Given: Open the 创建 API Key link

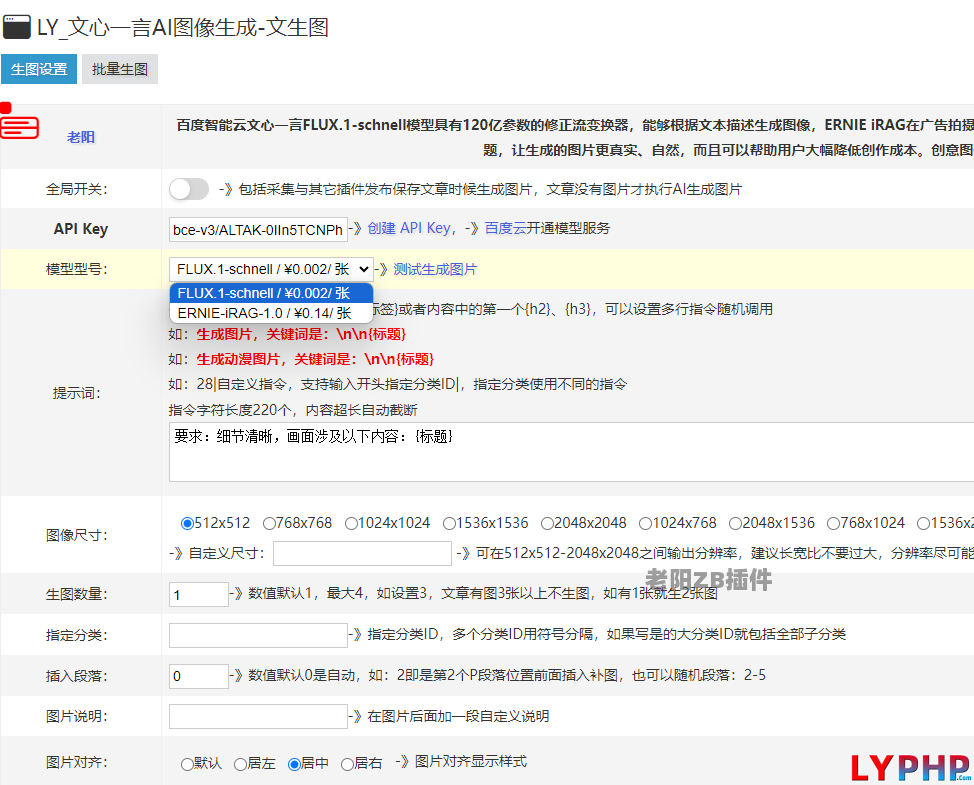Looking at the screenshot, I should [409, 229].
